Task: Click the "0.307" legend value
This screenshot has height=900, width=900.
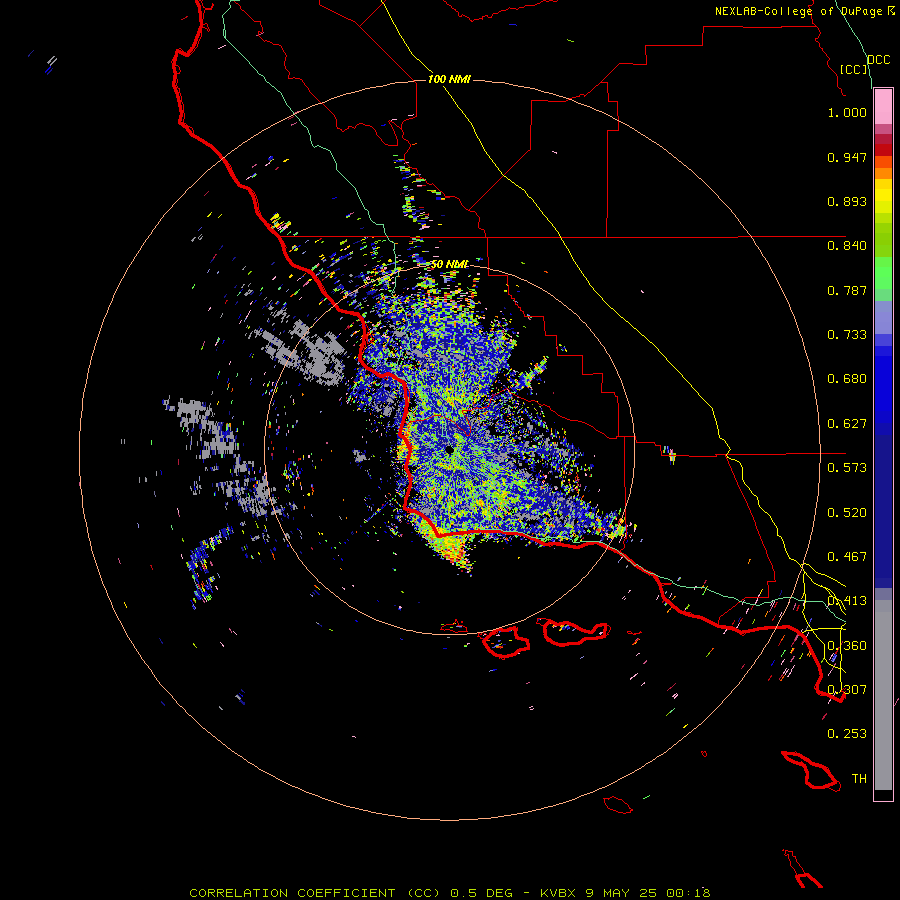Action: click(x=847, y=690)
